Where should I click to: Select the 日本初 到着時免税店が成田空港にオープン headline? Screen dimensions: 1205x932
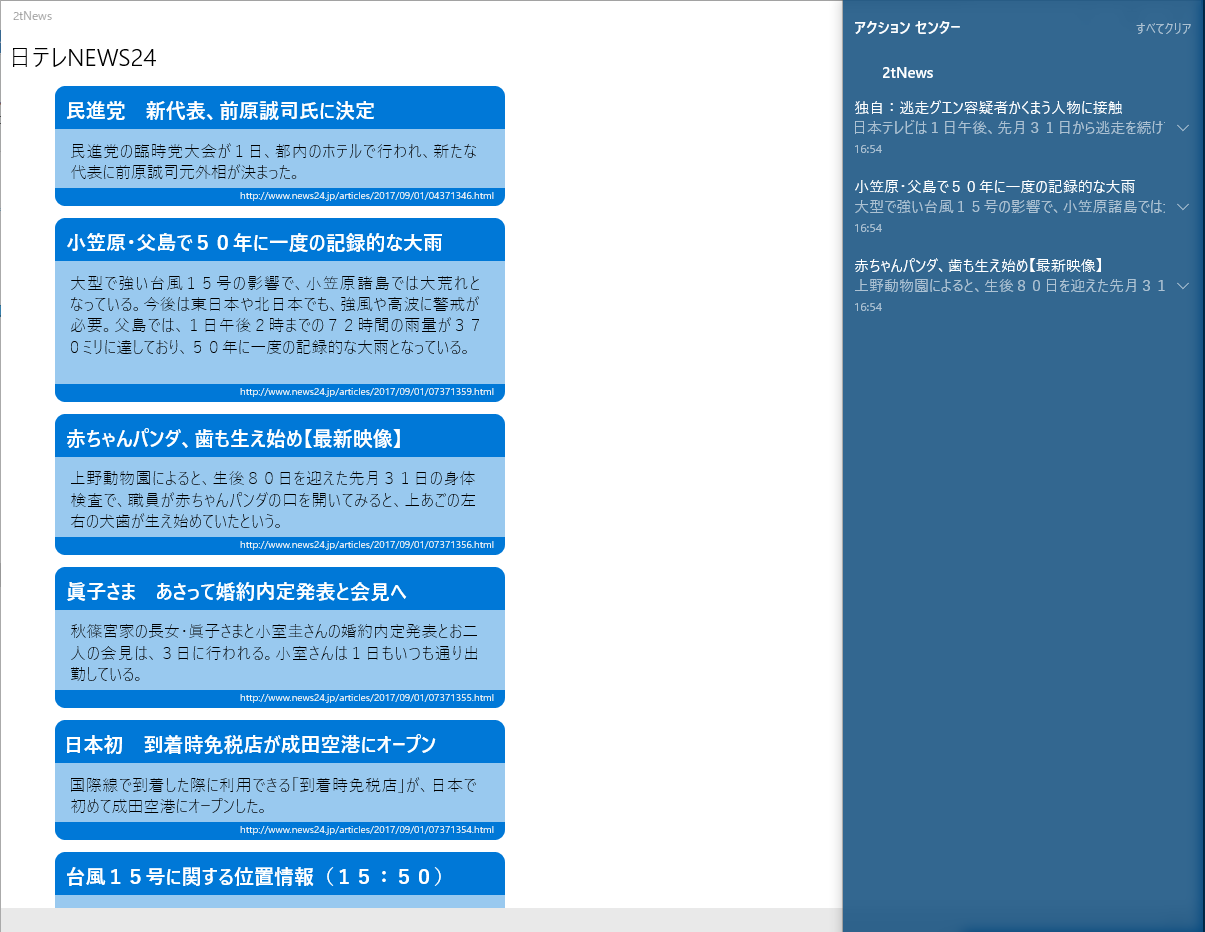[x=251, y=745]
